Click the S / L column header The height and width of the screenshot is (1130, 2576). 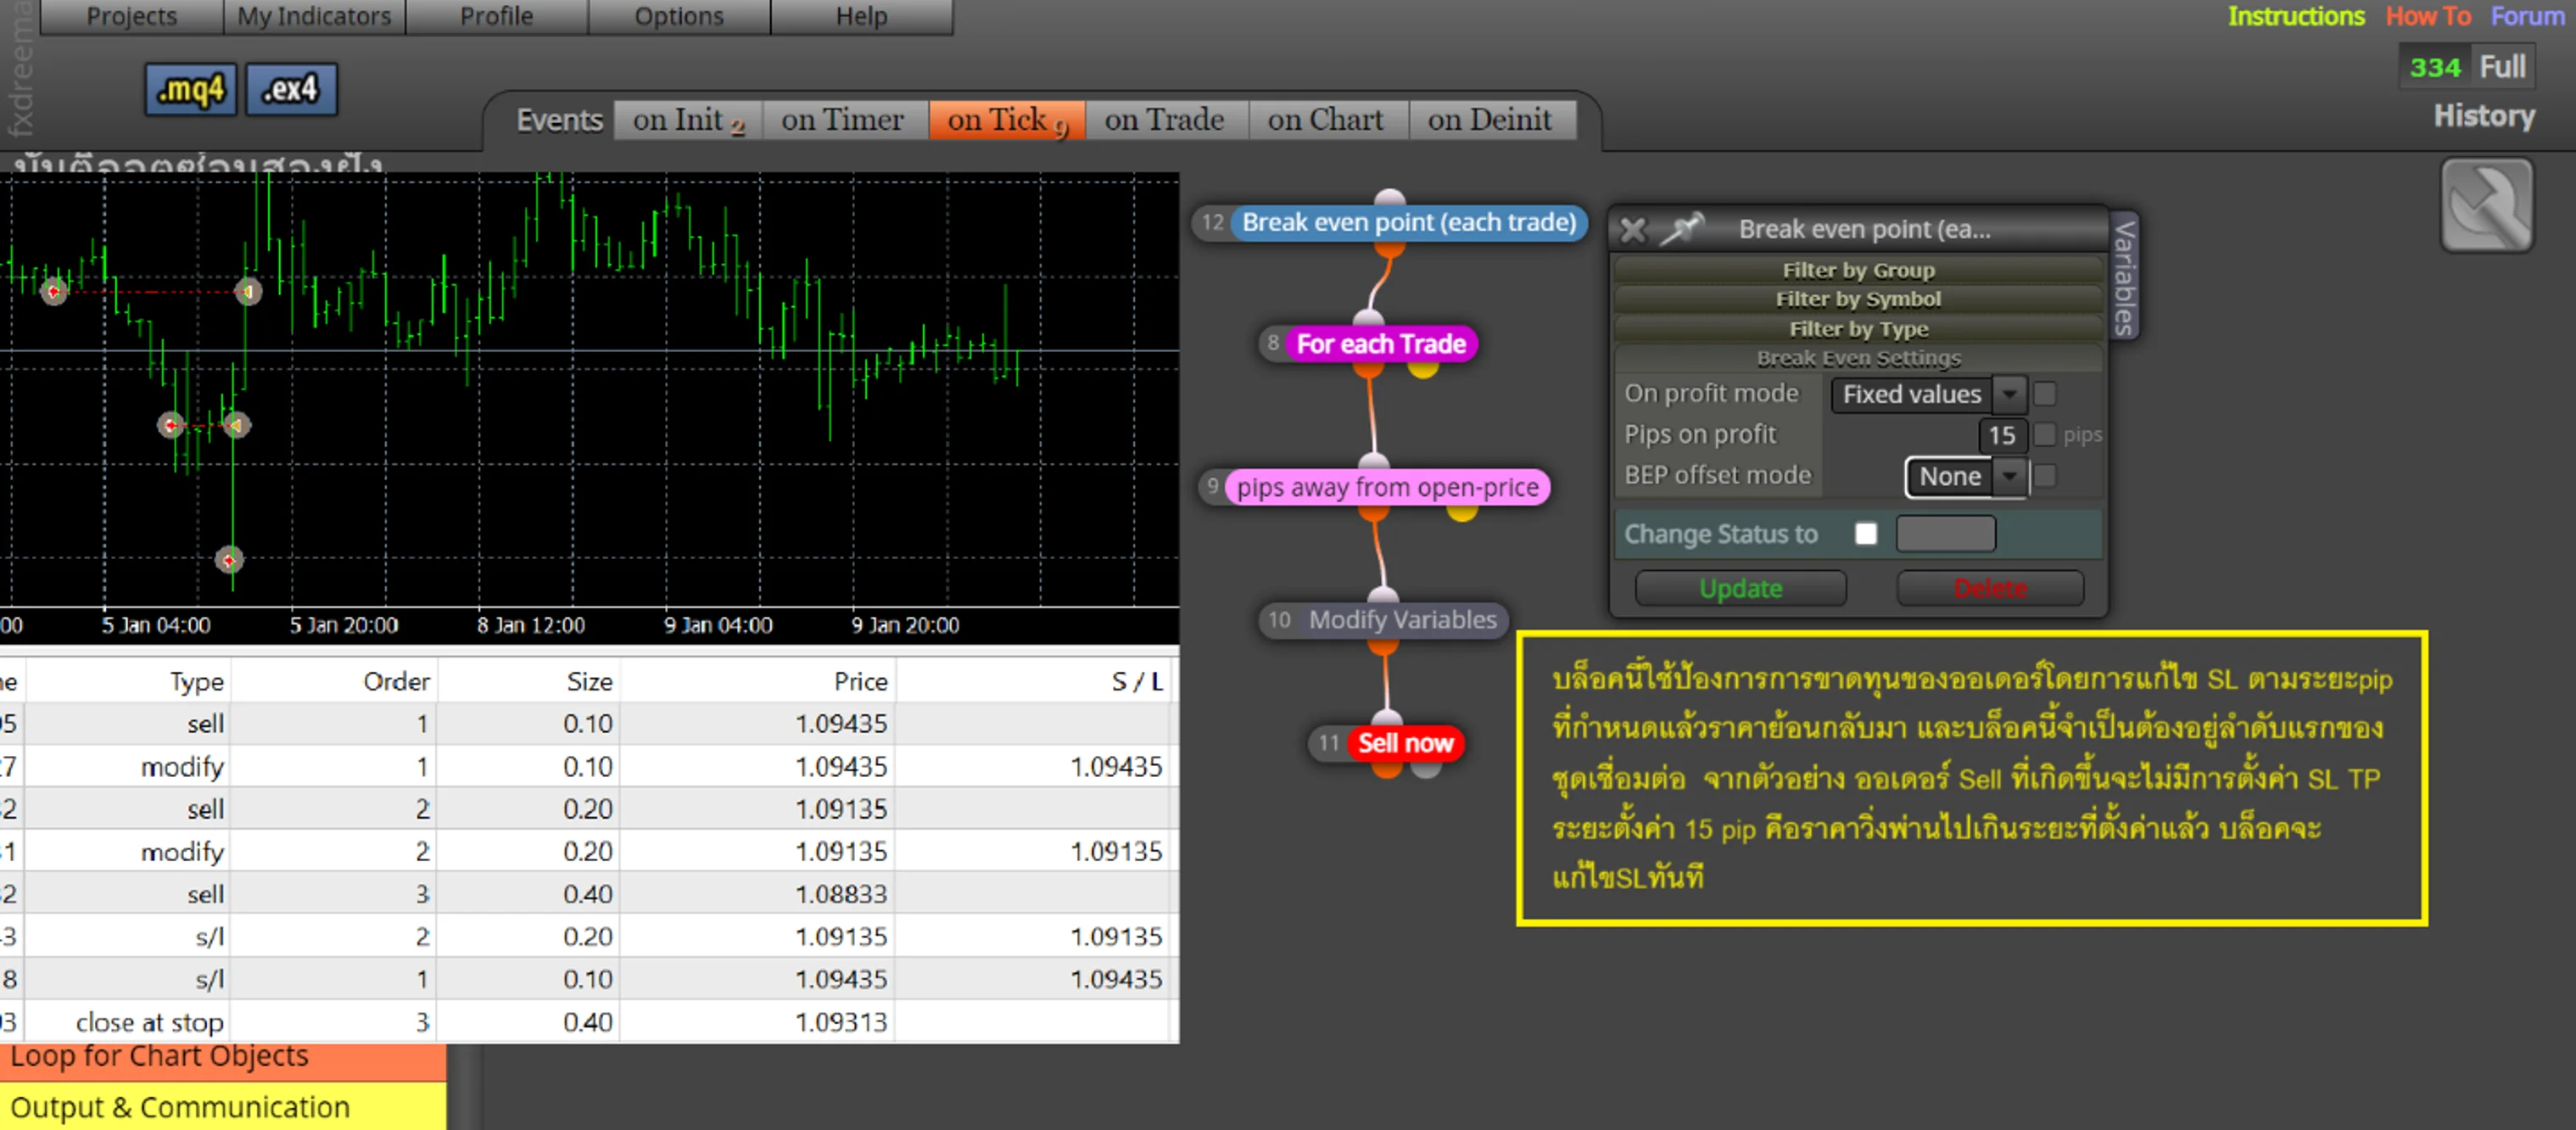1137,682
